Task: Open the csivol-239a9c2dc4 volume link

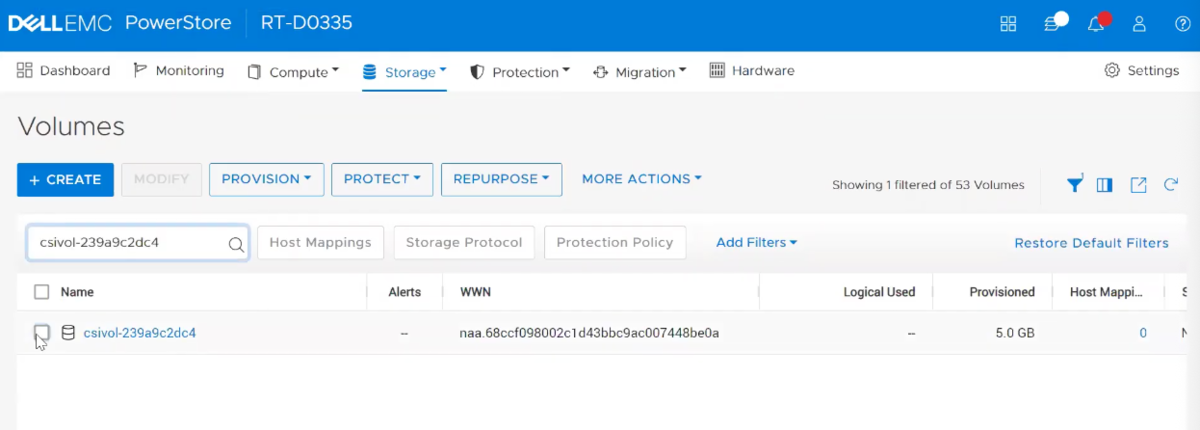Action: (x=140, y=333)
